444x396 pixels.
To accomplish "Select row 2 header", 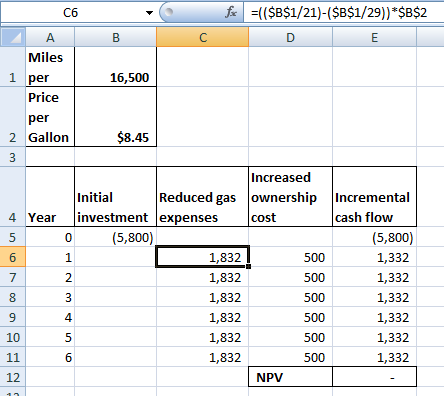I will pos(13,117).
